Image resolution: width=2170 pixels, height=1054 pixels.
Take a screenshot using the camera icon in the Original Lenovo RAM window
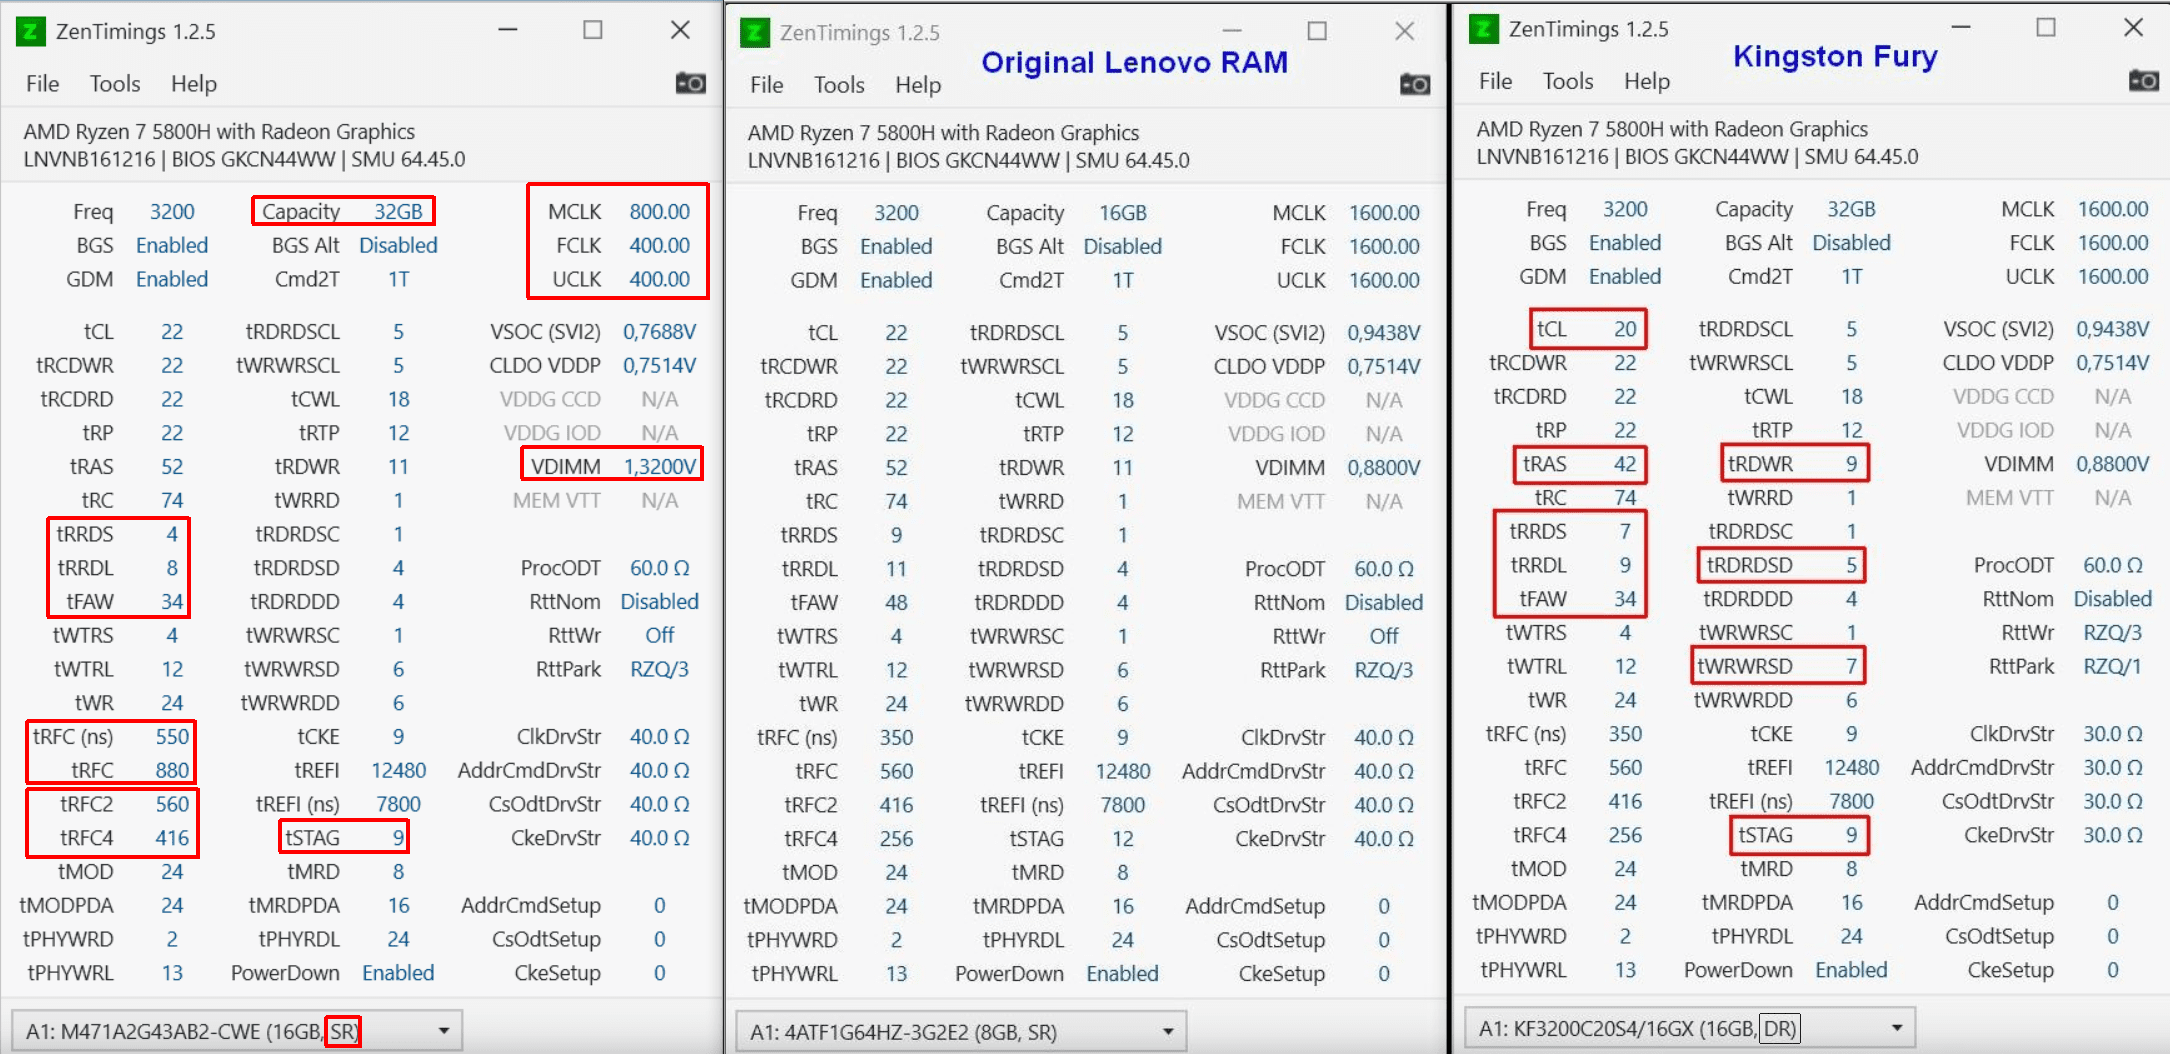click(x=1415, y=84)
